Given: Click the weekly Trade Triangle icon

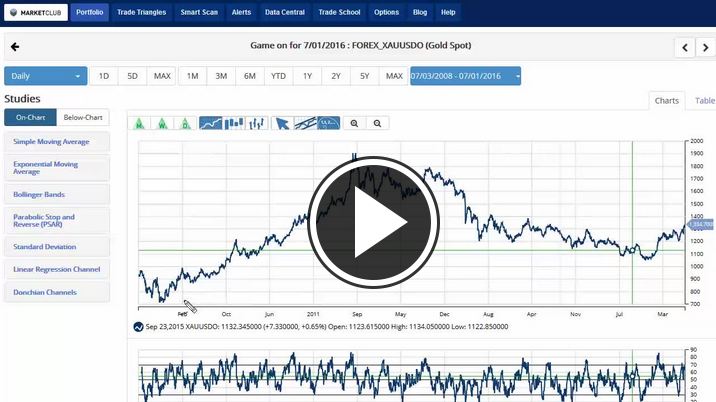Looking at the screenshot, I should 161,123.
